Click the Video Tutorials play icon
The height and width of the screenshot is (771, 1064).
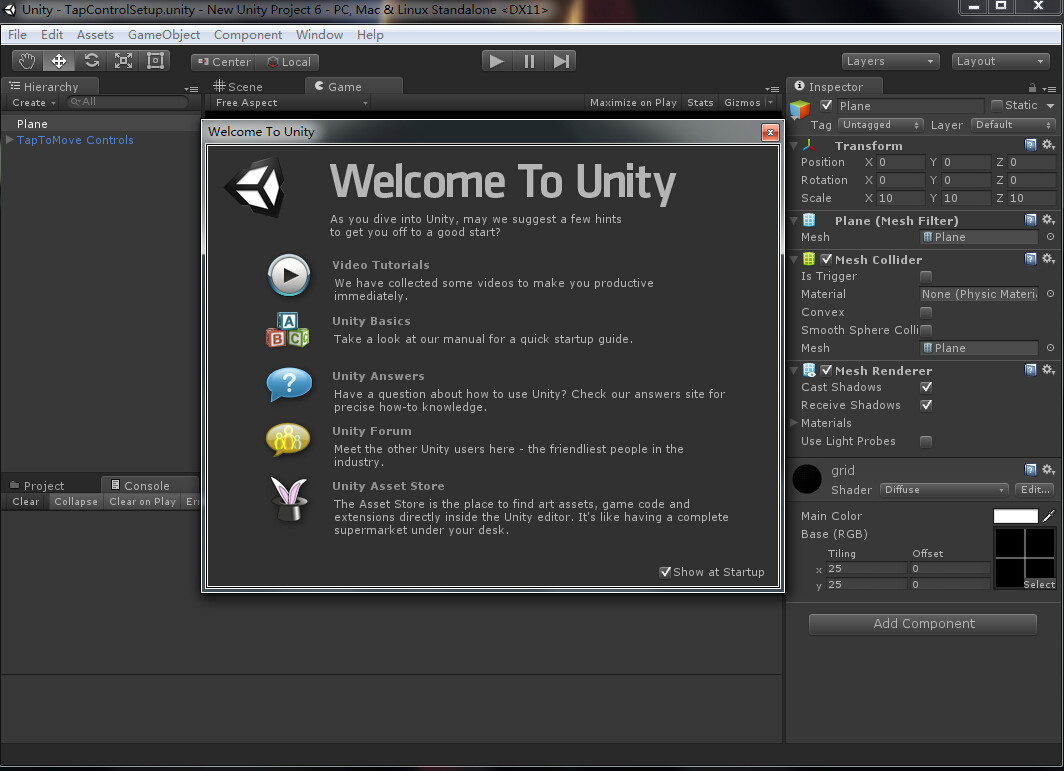pos(289,276)
